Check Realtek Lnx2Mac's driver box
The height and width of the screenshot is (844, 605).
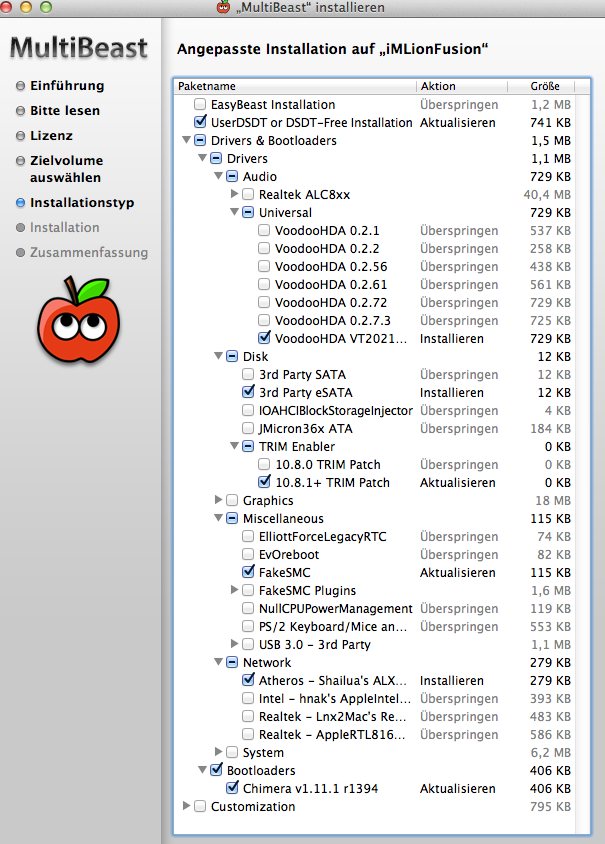pyautogui.click(x=248, y=716)
